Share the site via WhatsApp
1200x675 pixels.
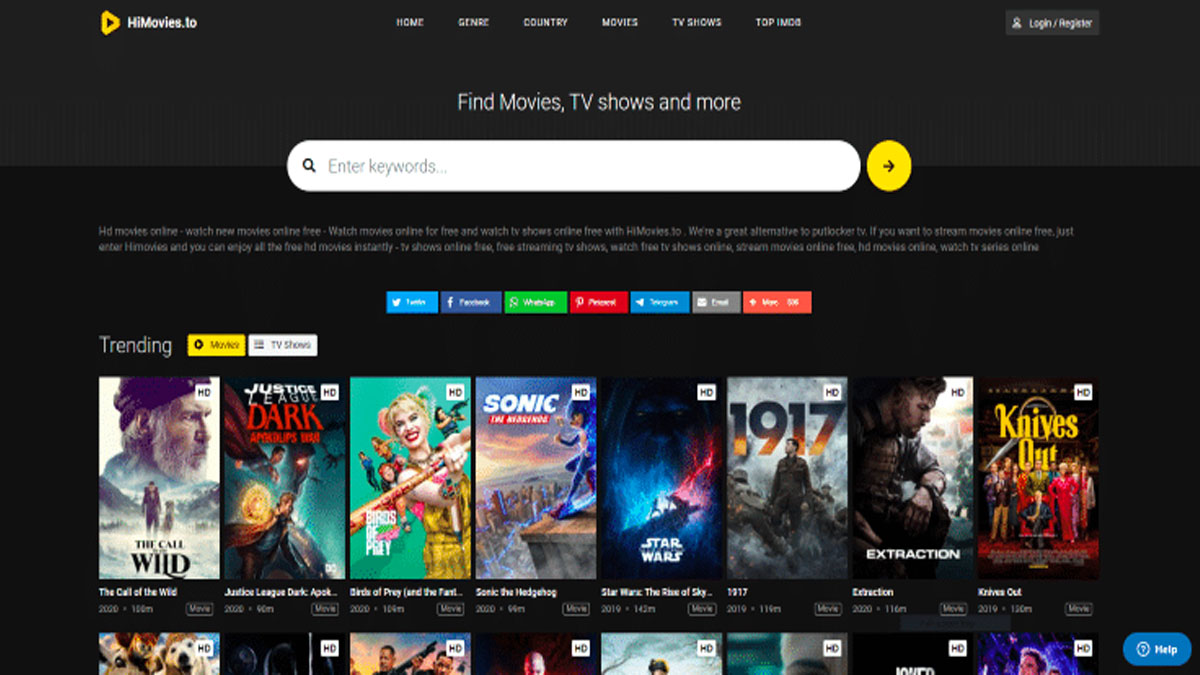click(x=535, y=302)
